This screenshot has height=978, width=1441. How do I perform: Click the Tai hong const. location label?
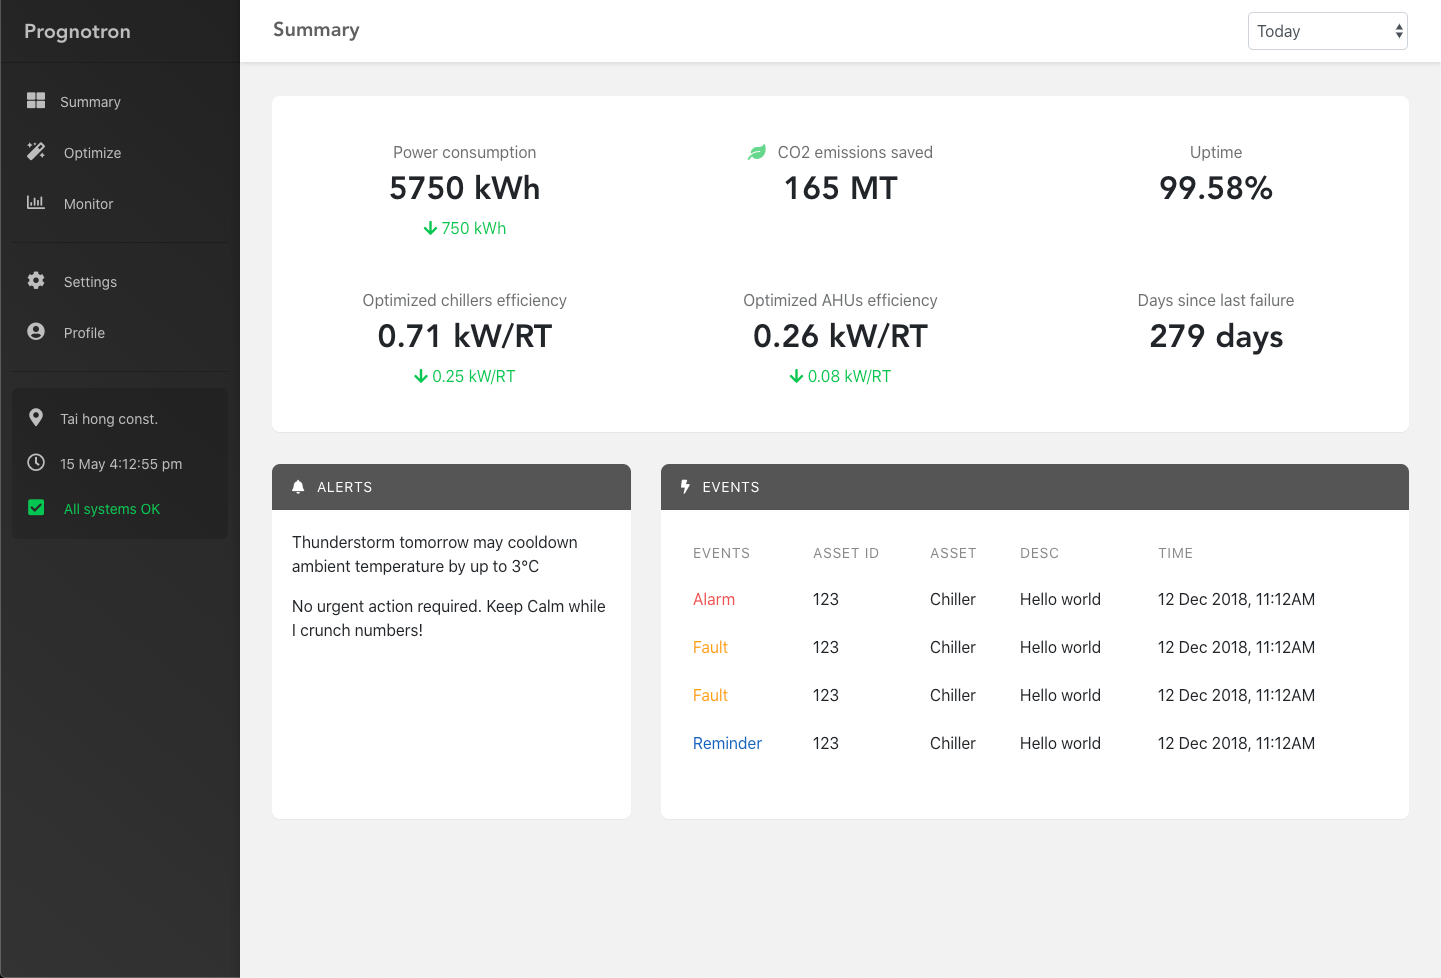(109, 419)
